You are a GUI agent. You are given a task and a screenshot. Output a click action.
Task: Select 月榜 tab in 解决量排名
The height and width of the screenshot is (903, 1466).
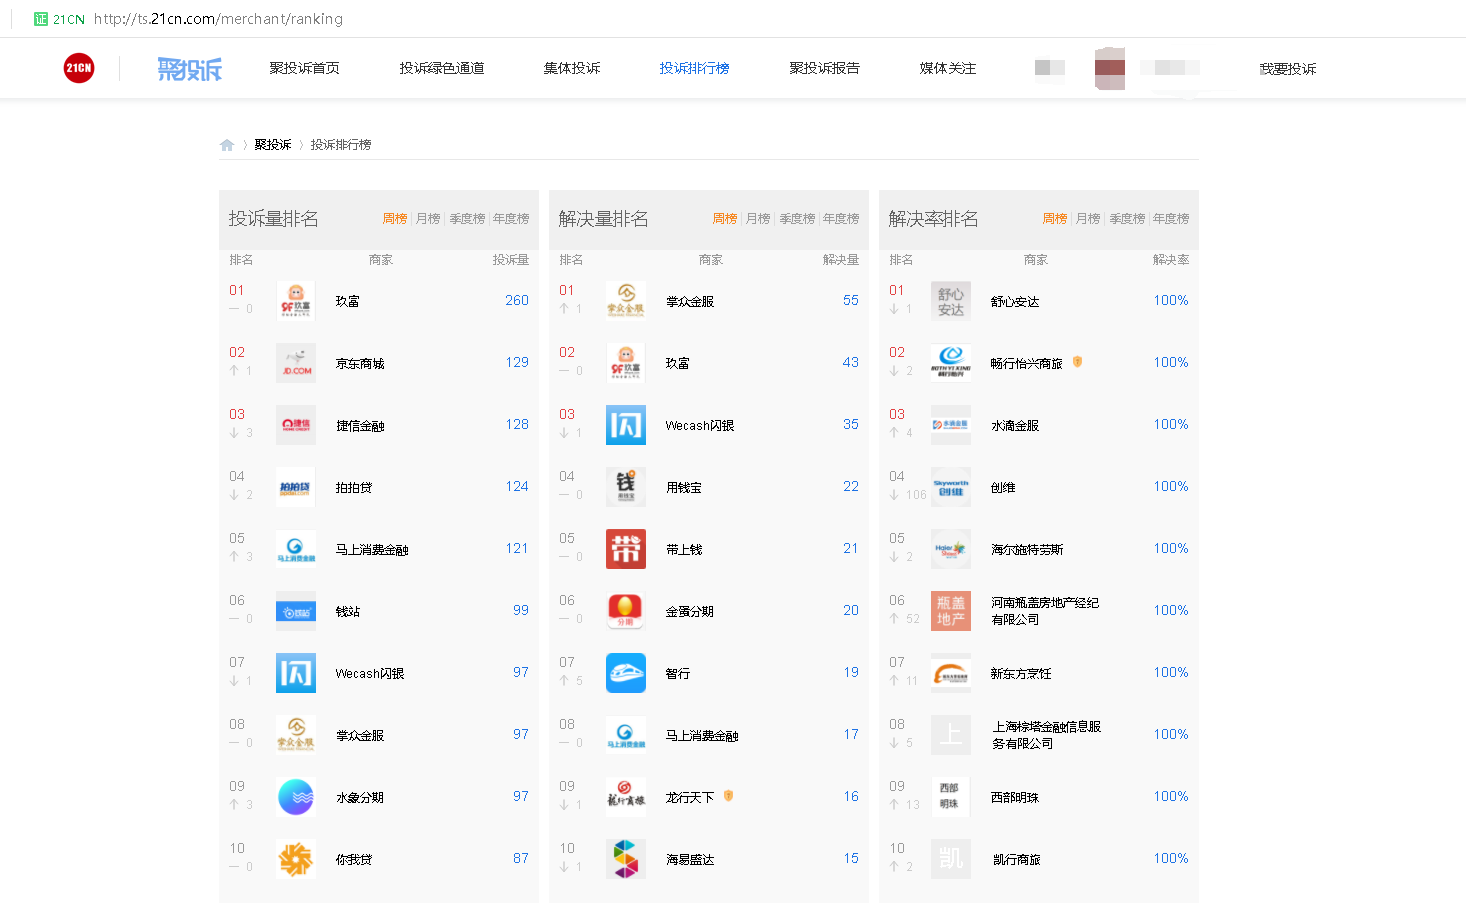pos(758,218)
